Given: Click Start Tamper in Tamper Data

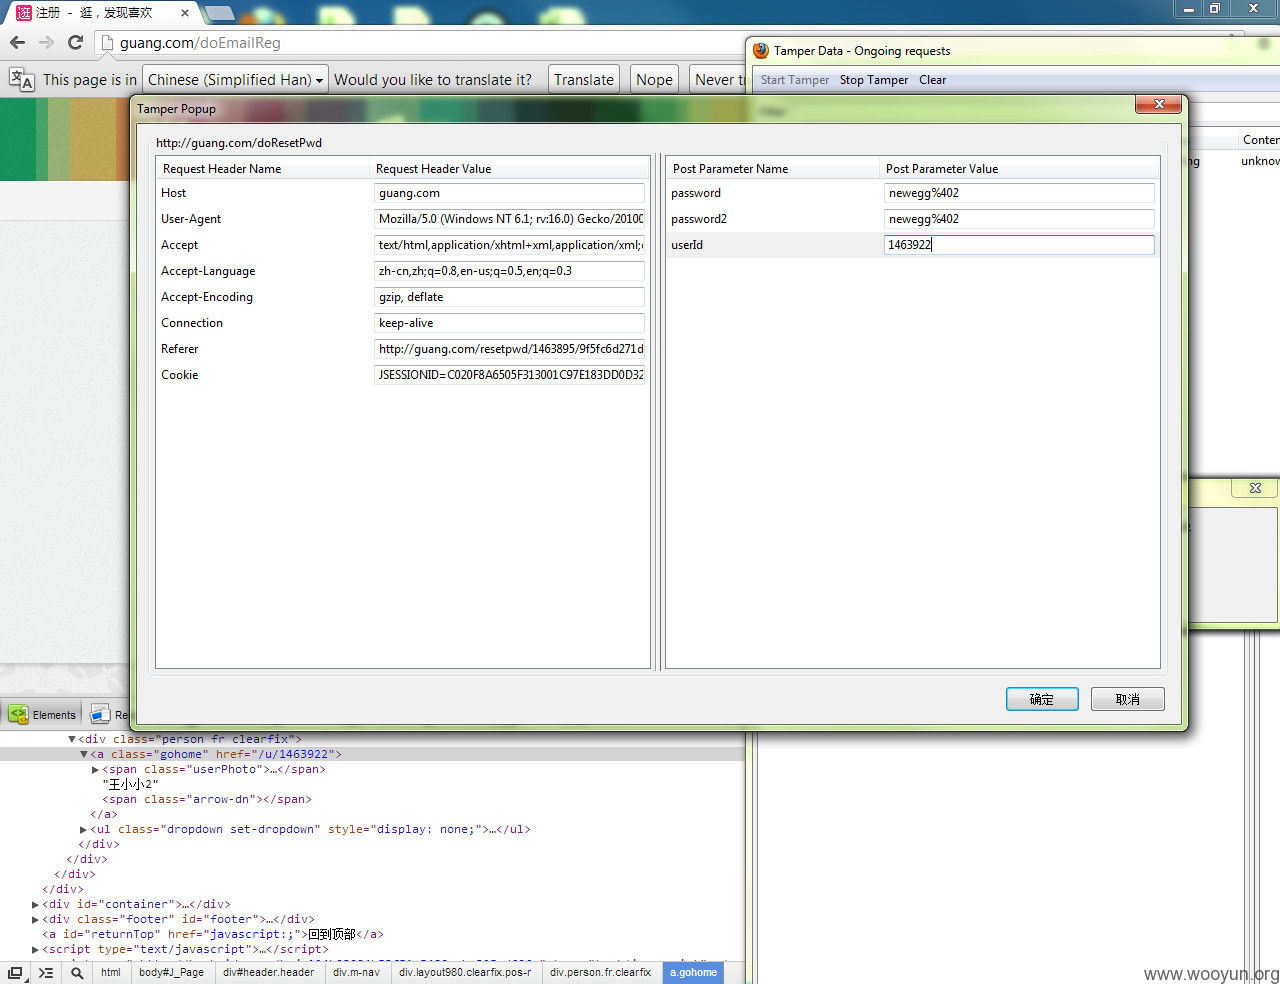Looking at the screenshot, I should [x=794, y=80].
